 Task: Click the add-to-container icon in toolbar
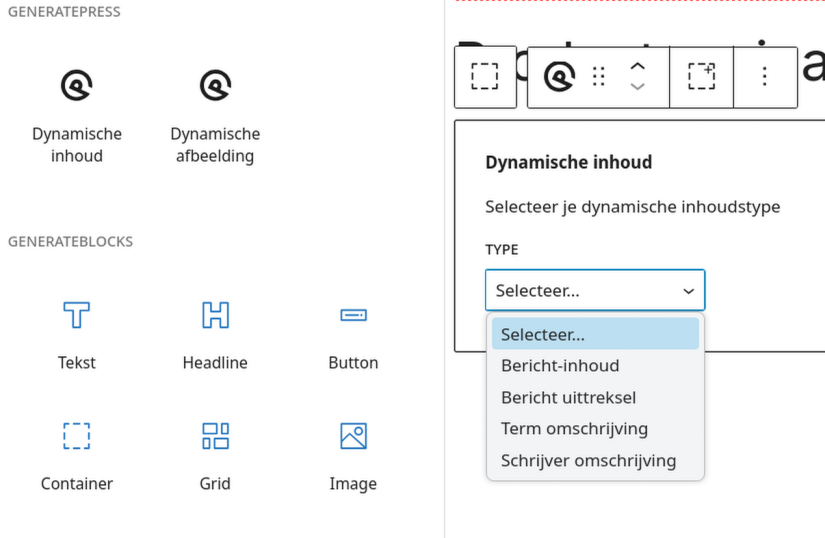(x=701, y=77)
